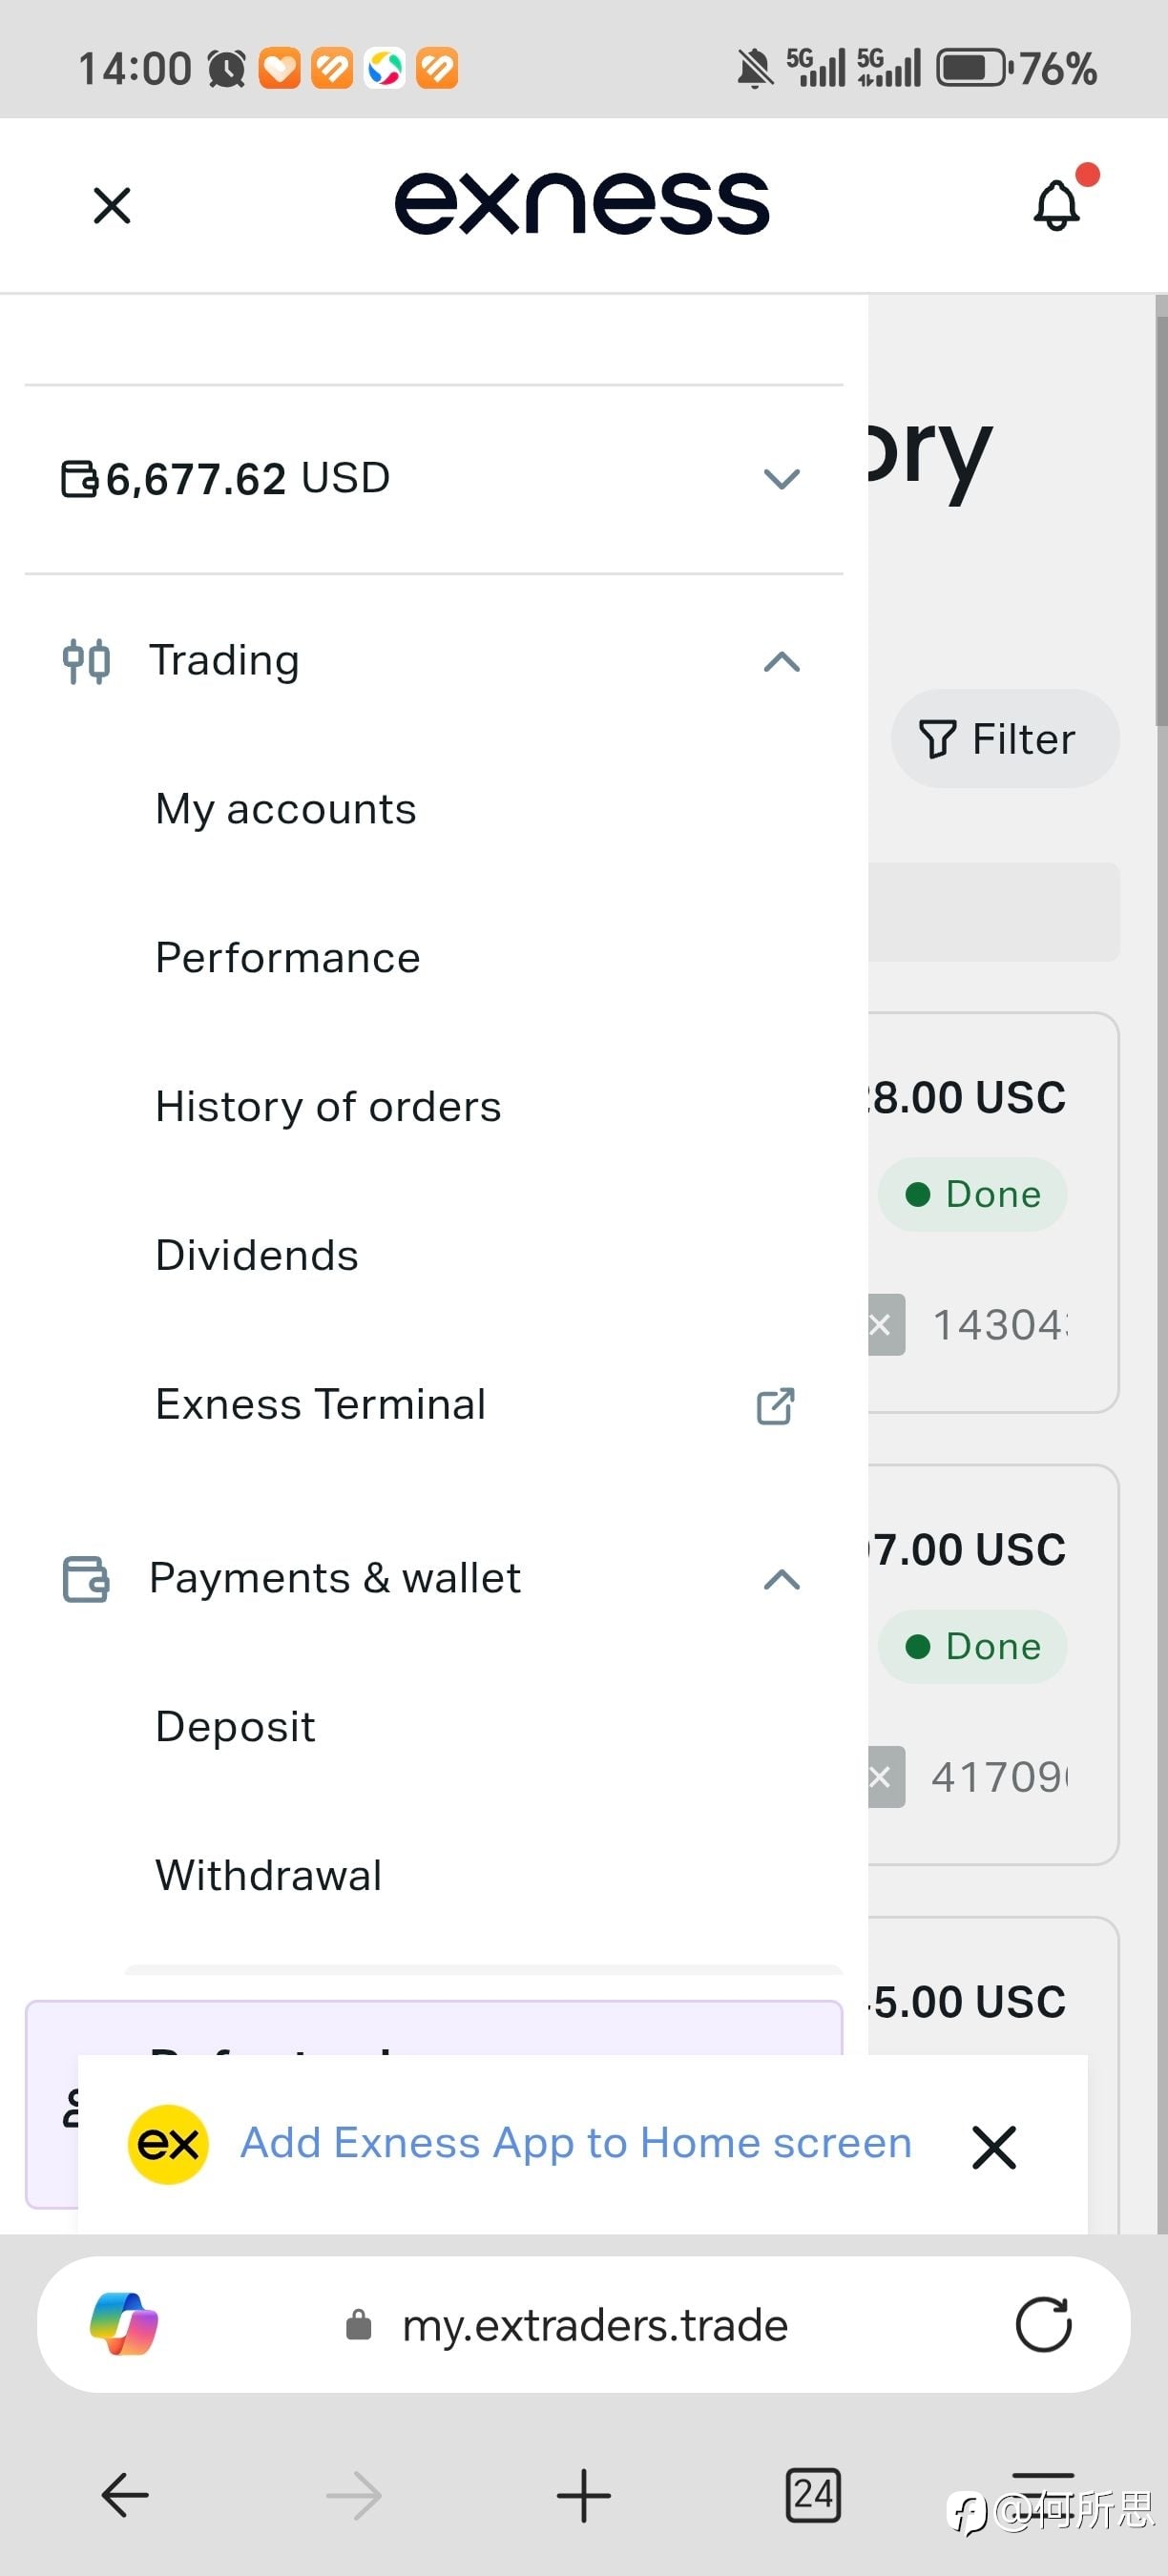
Task: Open the Dividends page
Action: tap(257, 1256)
